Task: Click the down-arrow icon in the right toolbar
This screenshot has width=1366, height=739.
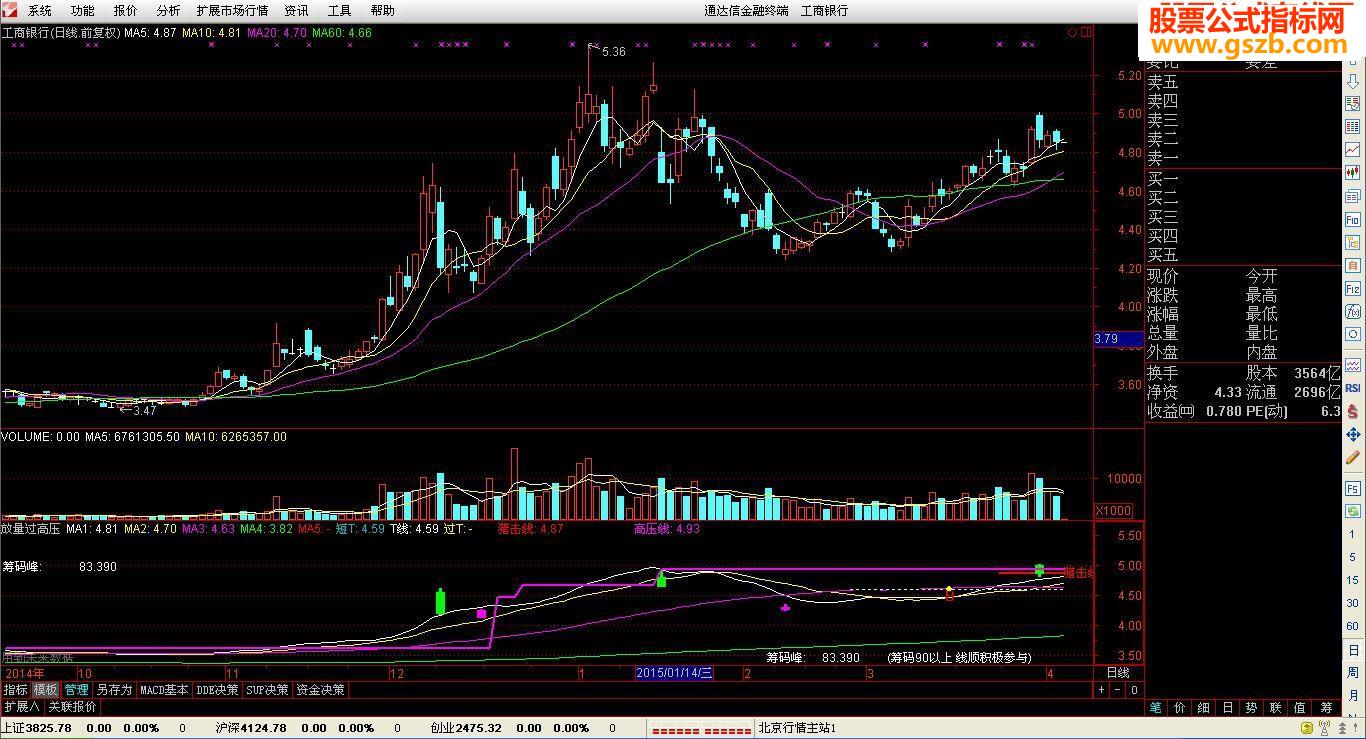Action: tap(1353, 81)
